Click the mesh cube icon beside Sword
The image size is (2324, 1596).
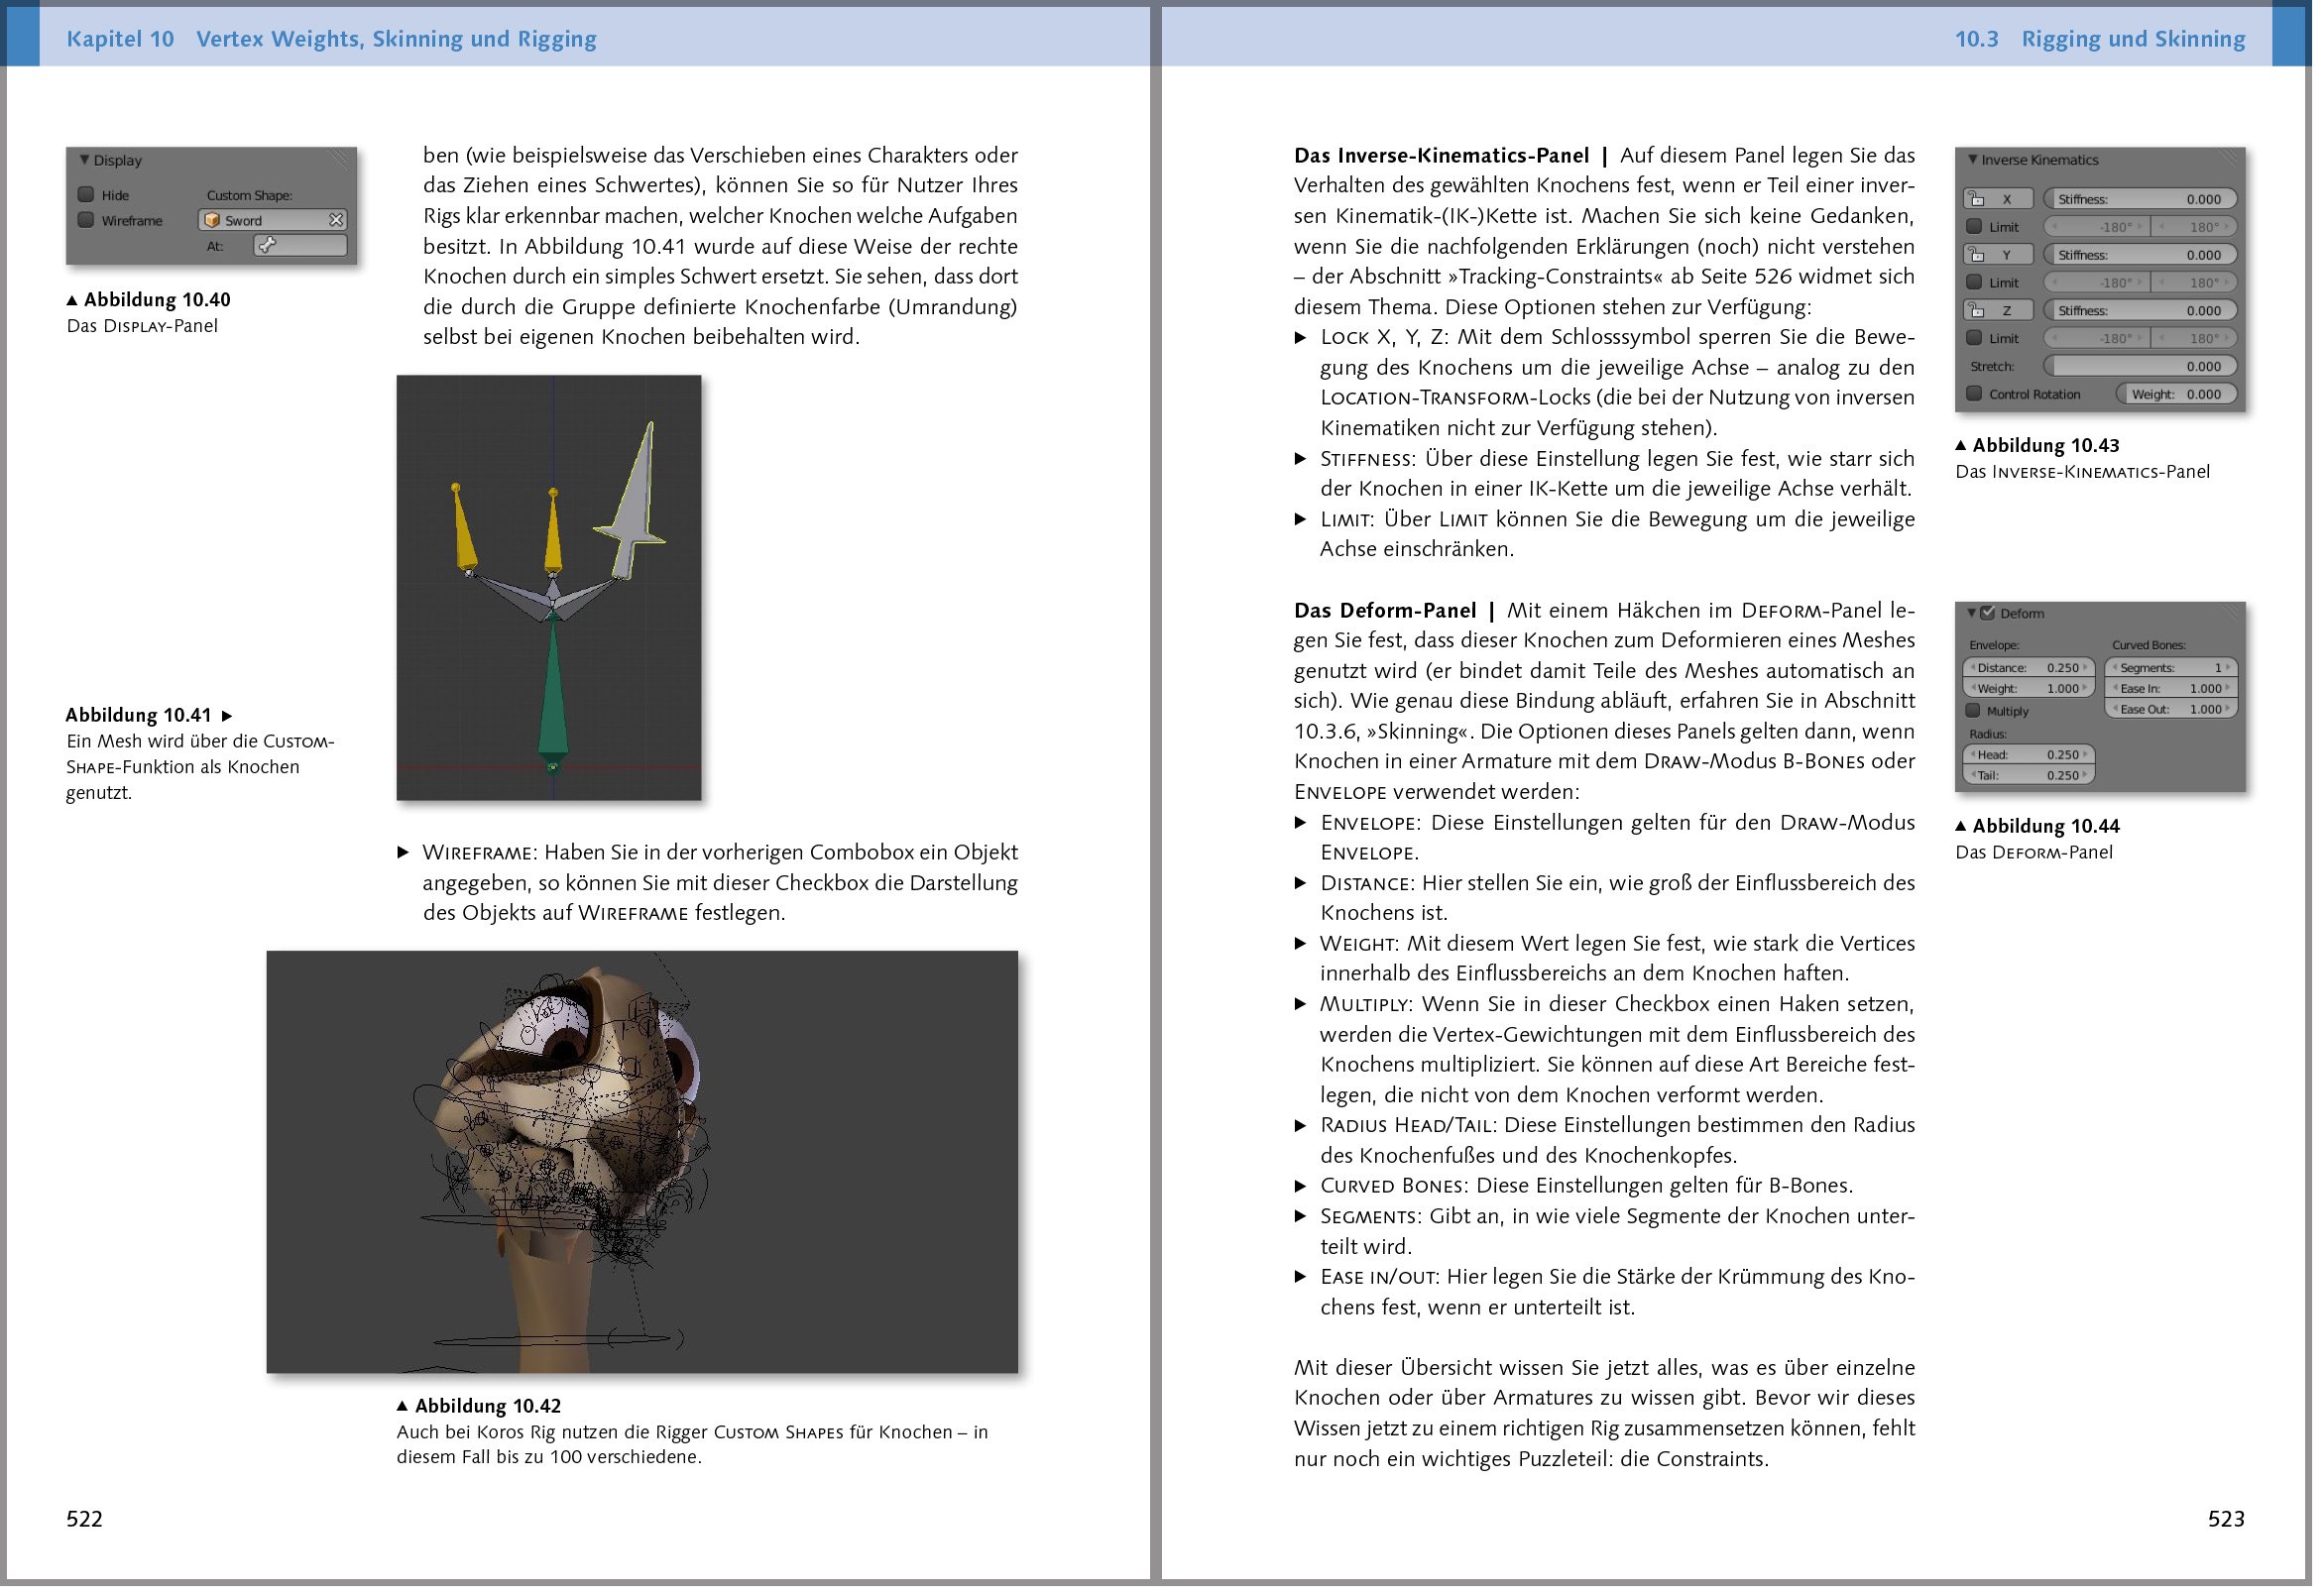pos(211,221)
